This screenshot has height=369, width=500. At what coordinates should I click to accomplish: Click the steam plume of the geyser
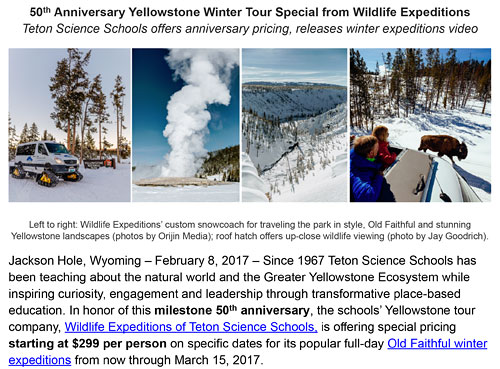point(195,110)
